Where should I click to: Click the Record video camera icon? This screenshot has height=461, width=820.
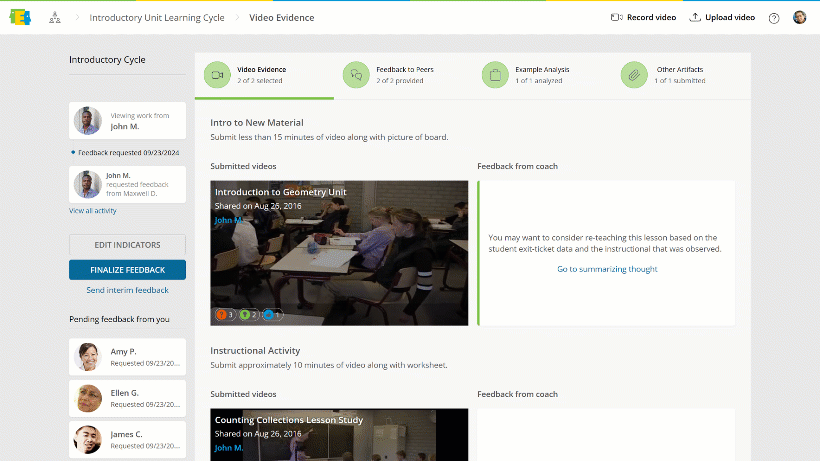(617, 17)
